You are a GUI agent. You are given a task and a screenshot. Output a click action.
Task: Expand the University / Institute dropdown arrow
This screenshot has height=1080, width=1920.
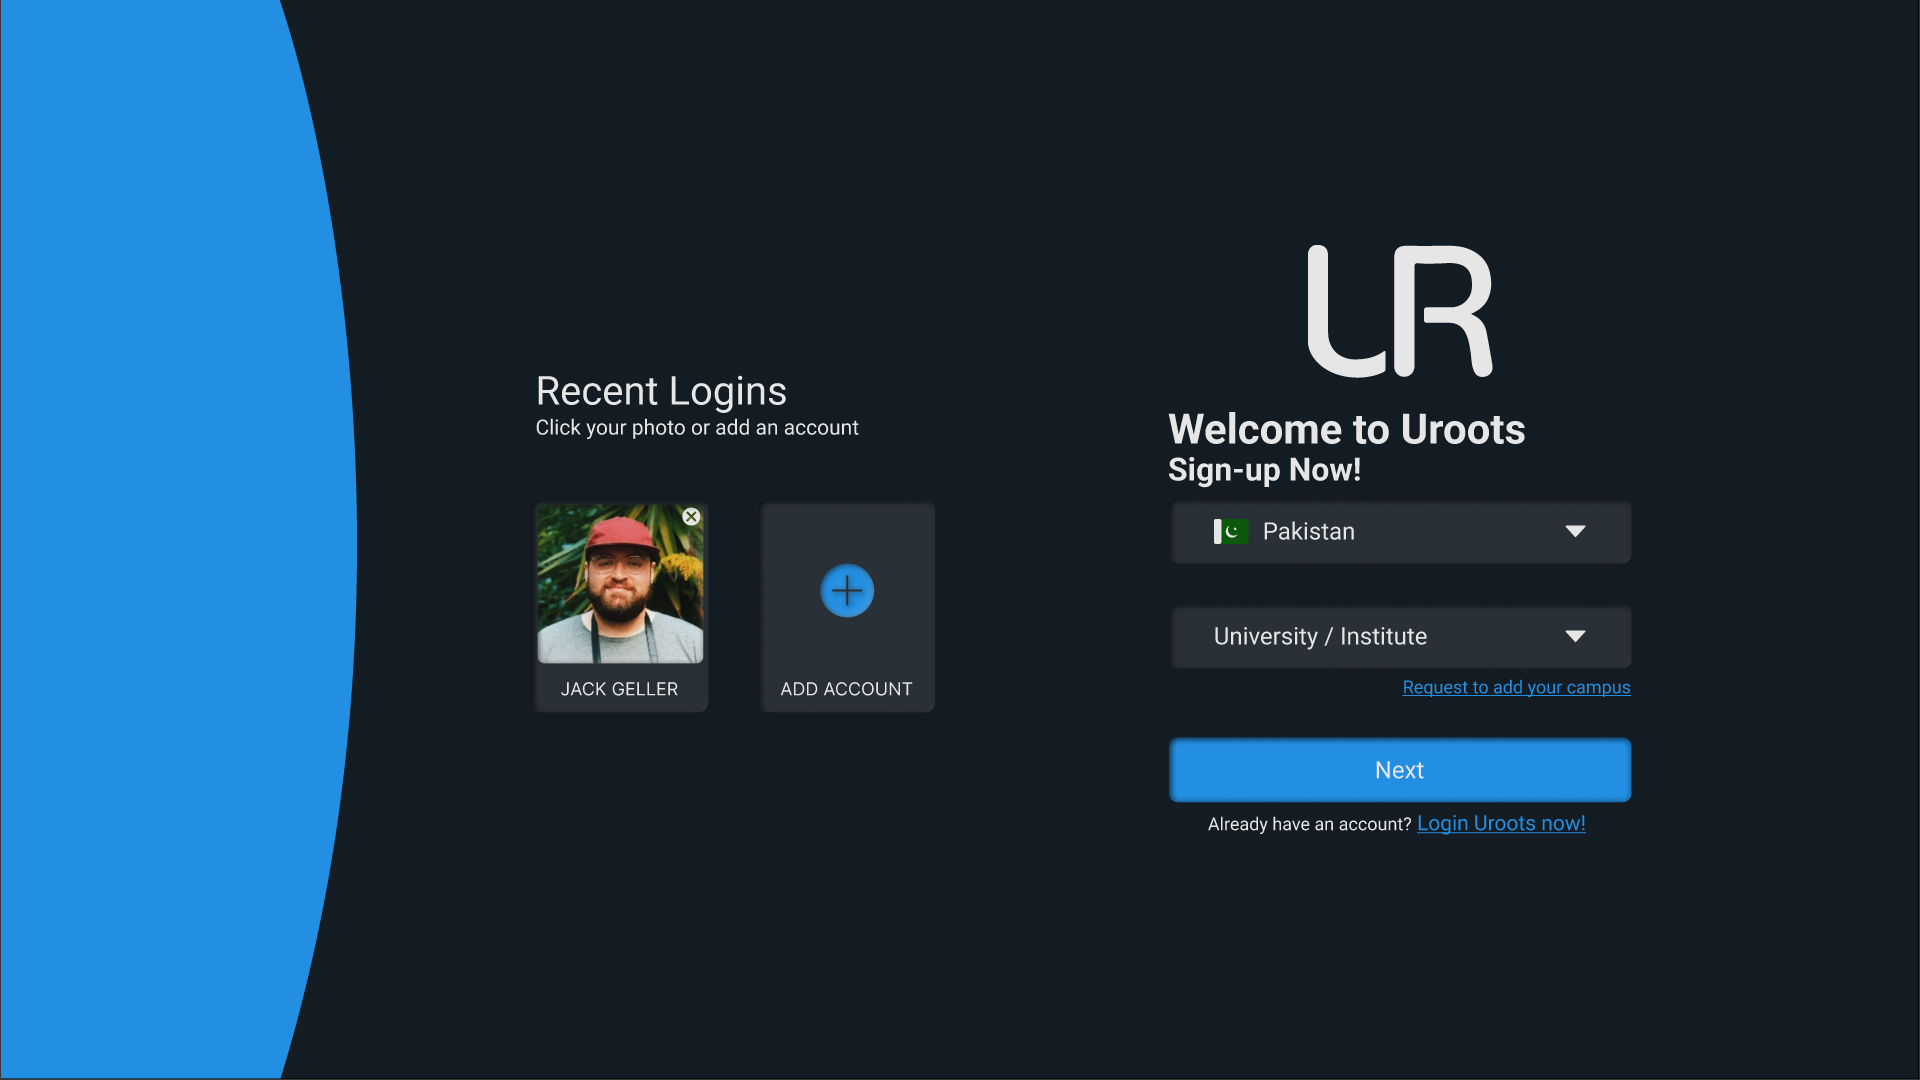click(1575, 637)
